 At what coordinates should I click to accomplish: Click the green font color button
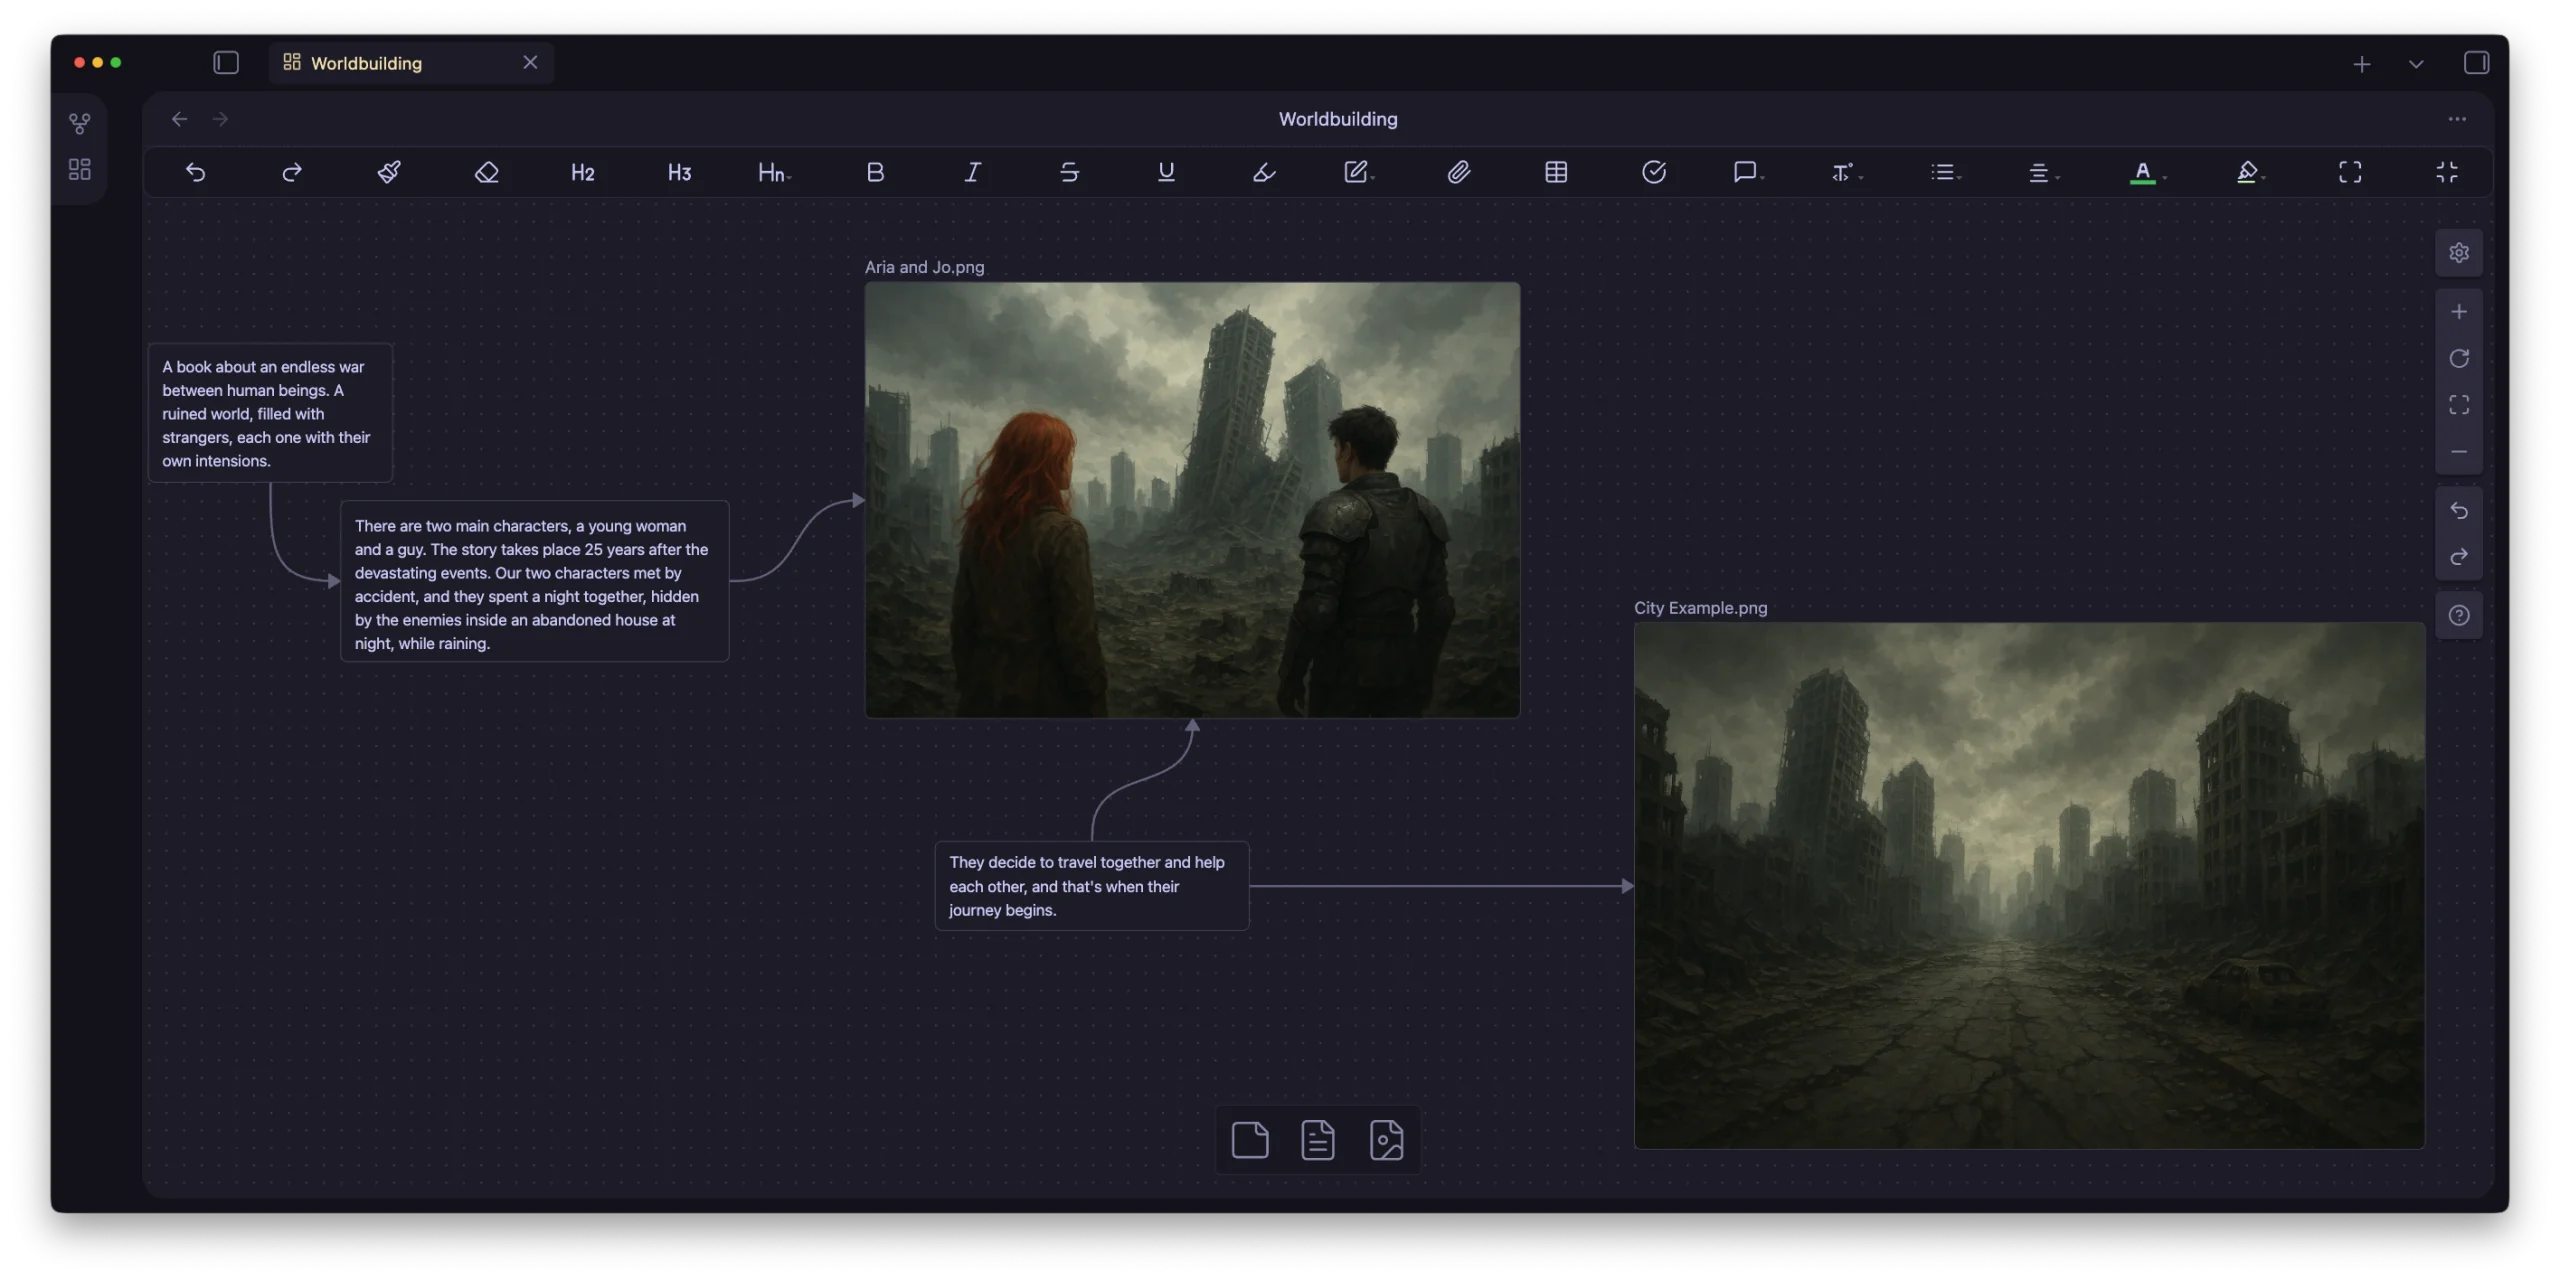tap(2142, 172)
